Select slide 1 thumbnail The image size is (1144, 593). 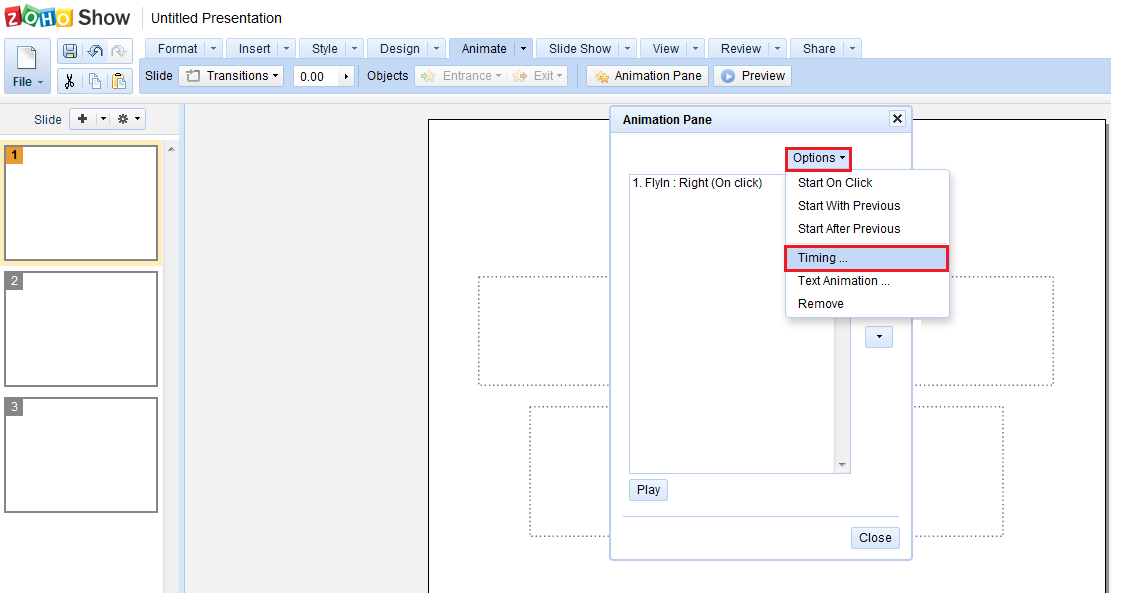(81, 203)
